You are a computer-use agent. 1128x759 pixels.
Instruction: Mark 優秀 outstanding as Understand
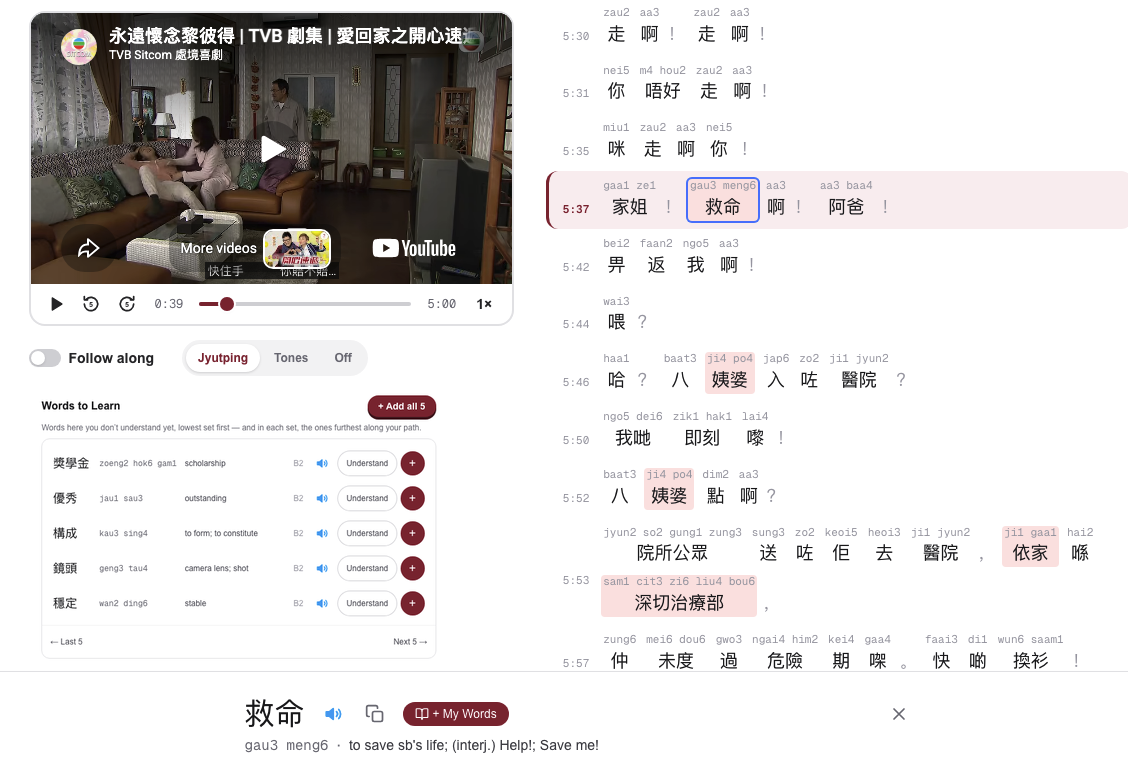[367, 498]
